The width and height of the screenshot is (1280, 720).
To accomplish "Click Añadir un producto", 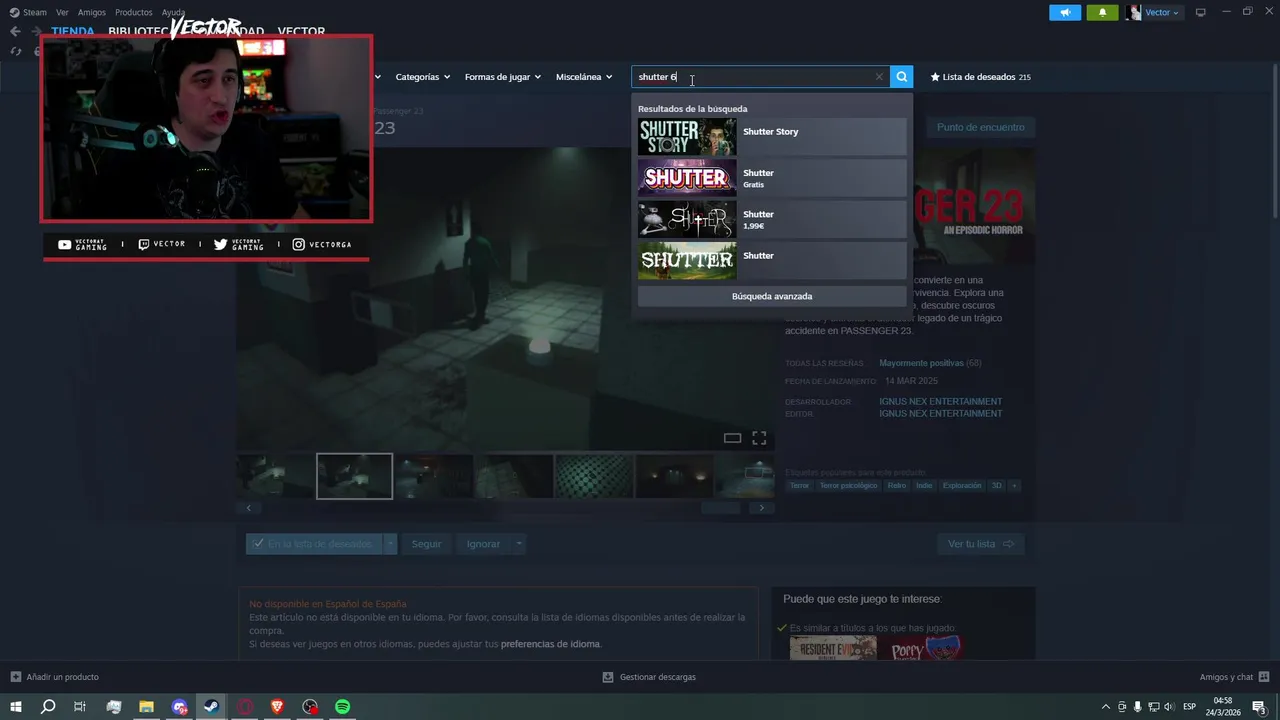I will click(54, 677).
